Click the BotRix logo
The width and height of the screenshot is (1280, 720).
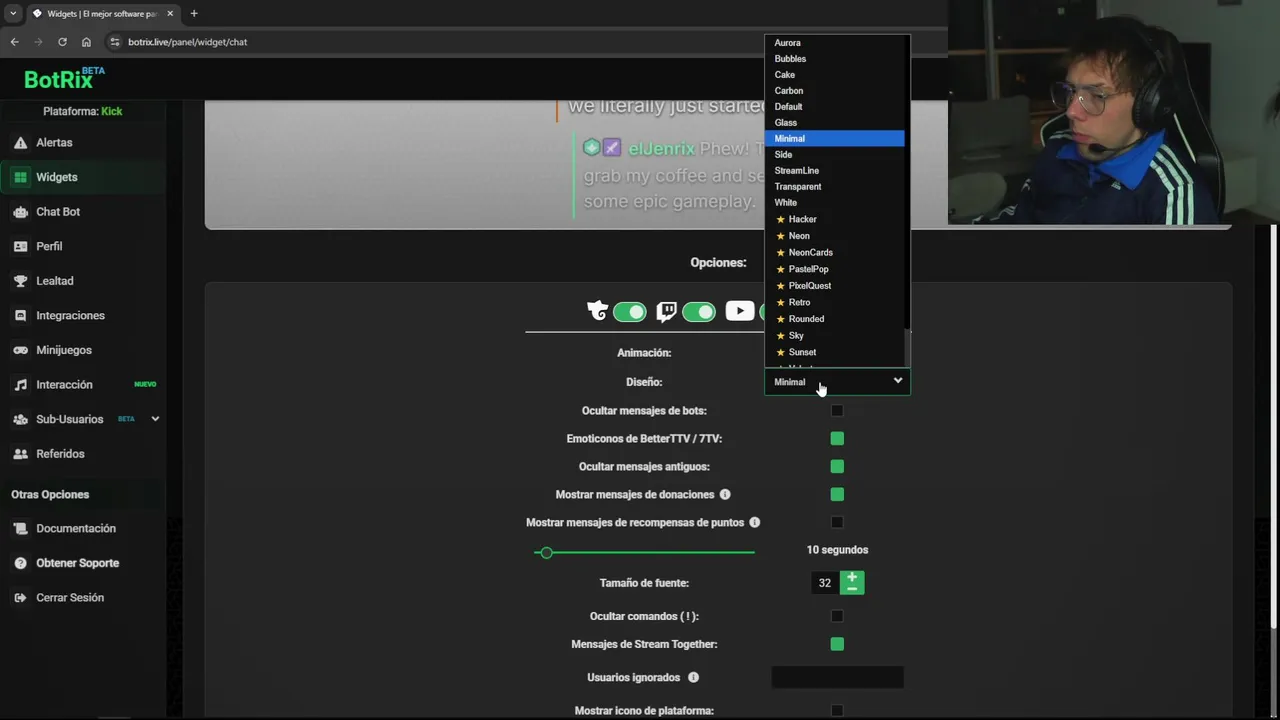click(64, 78)
